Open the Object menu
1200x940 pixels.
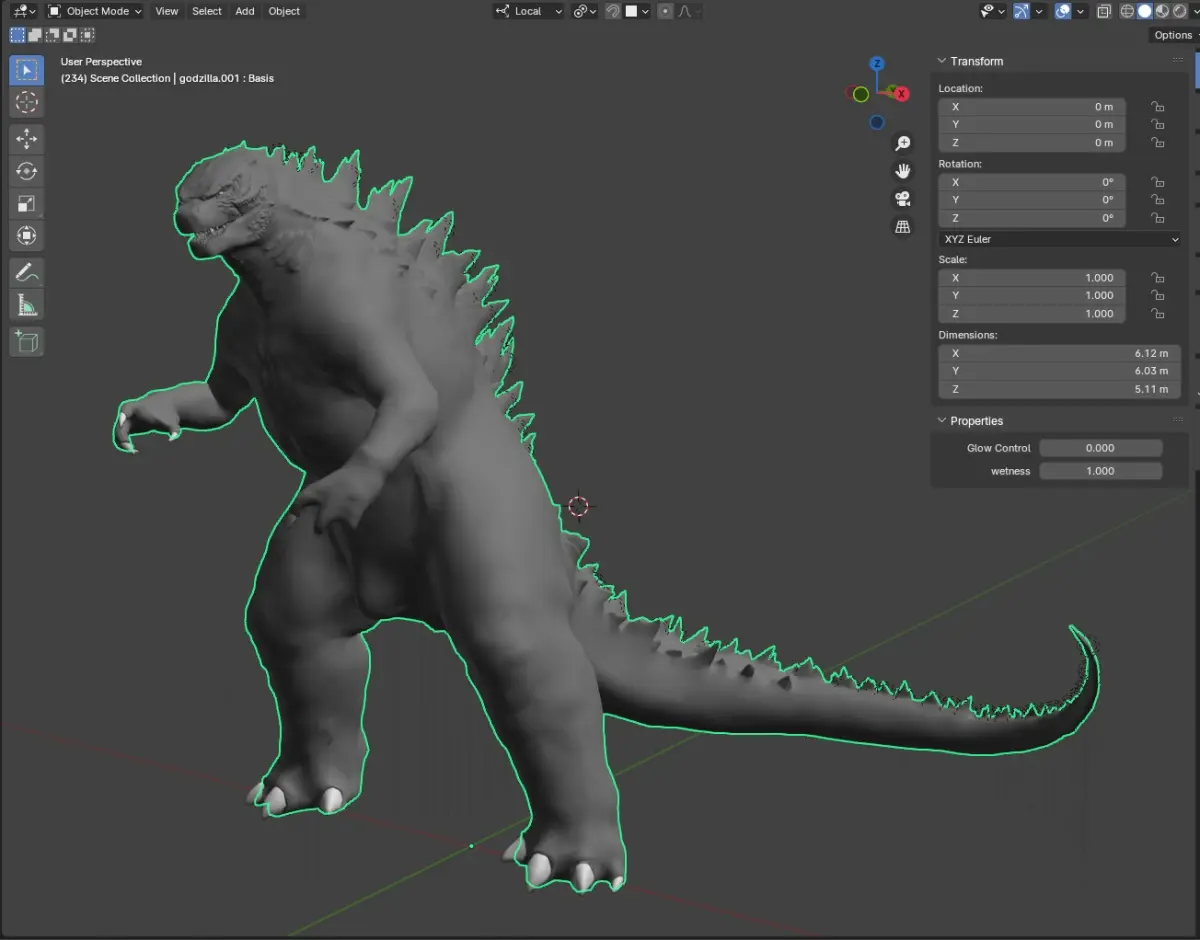pyautogui.click(x=284, y=11)
